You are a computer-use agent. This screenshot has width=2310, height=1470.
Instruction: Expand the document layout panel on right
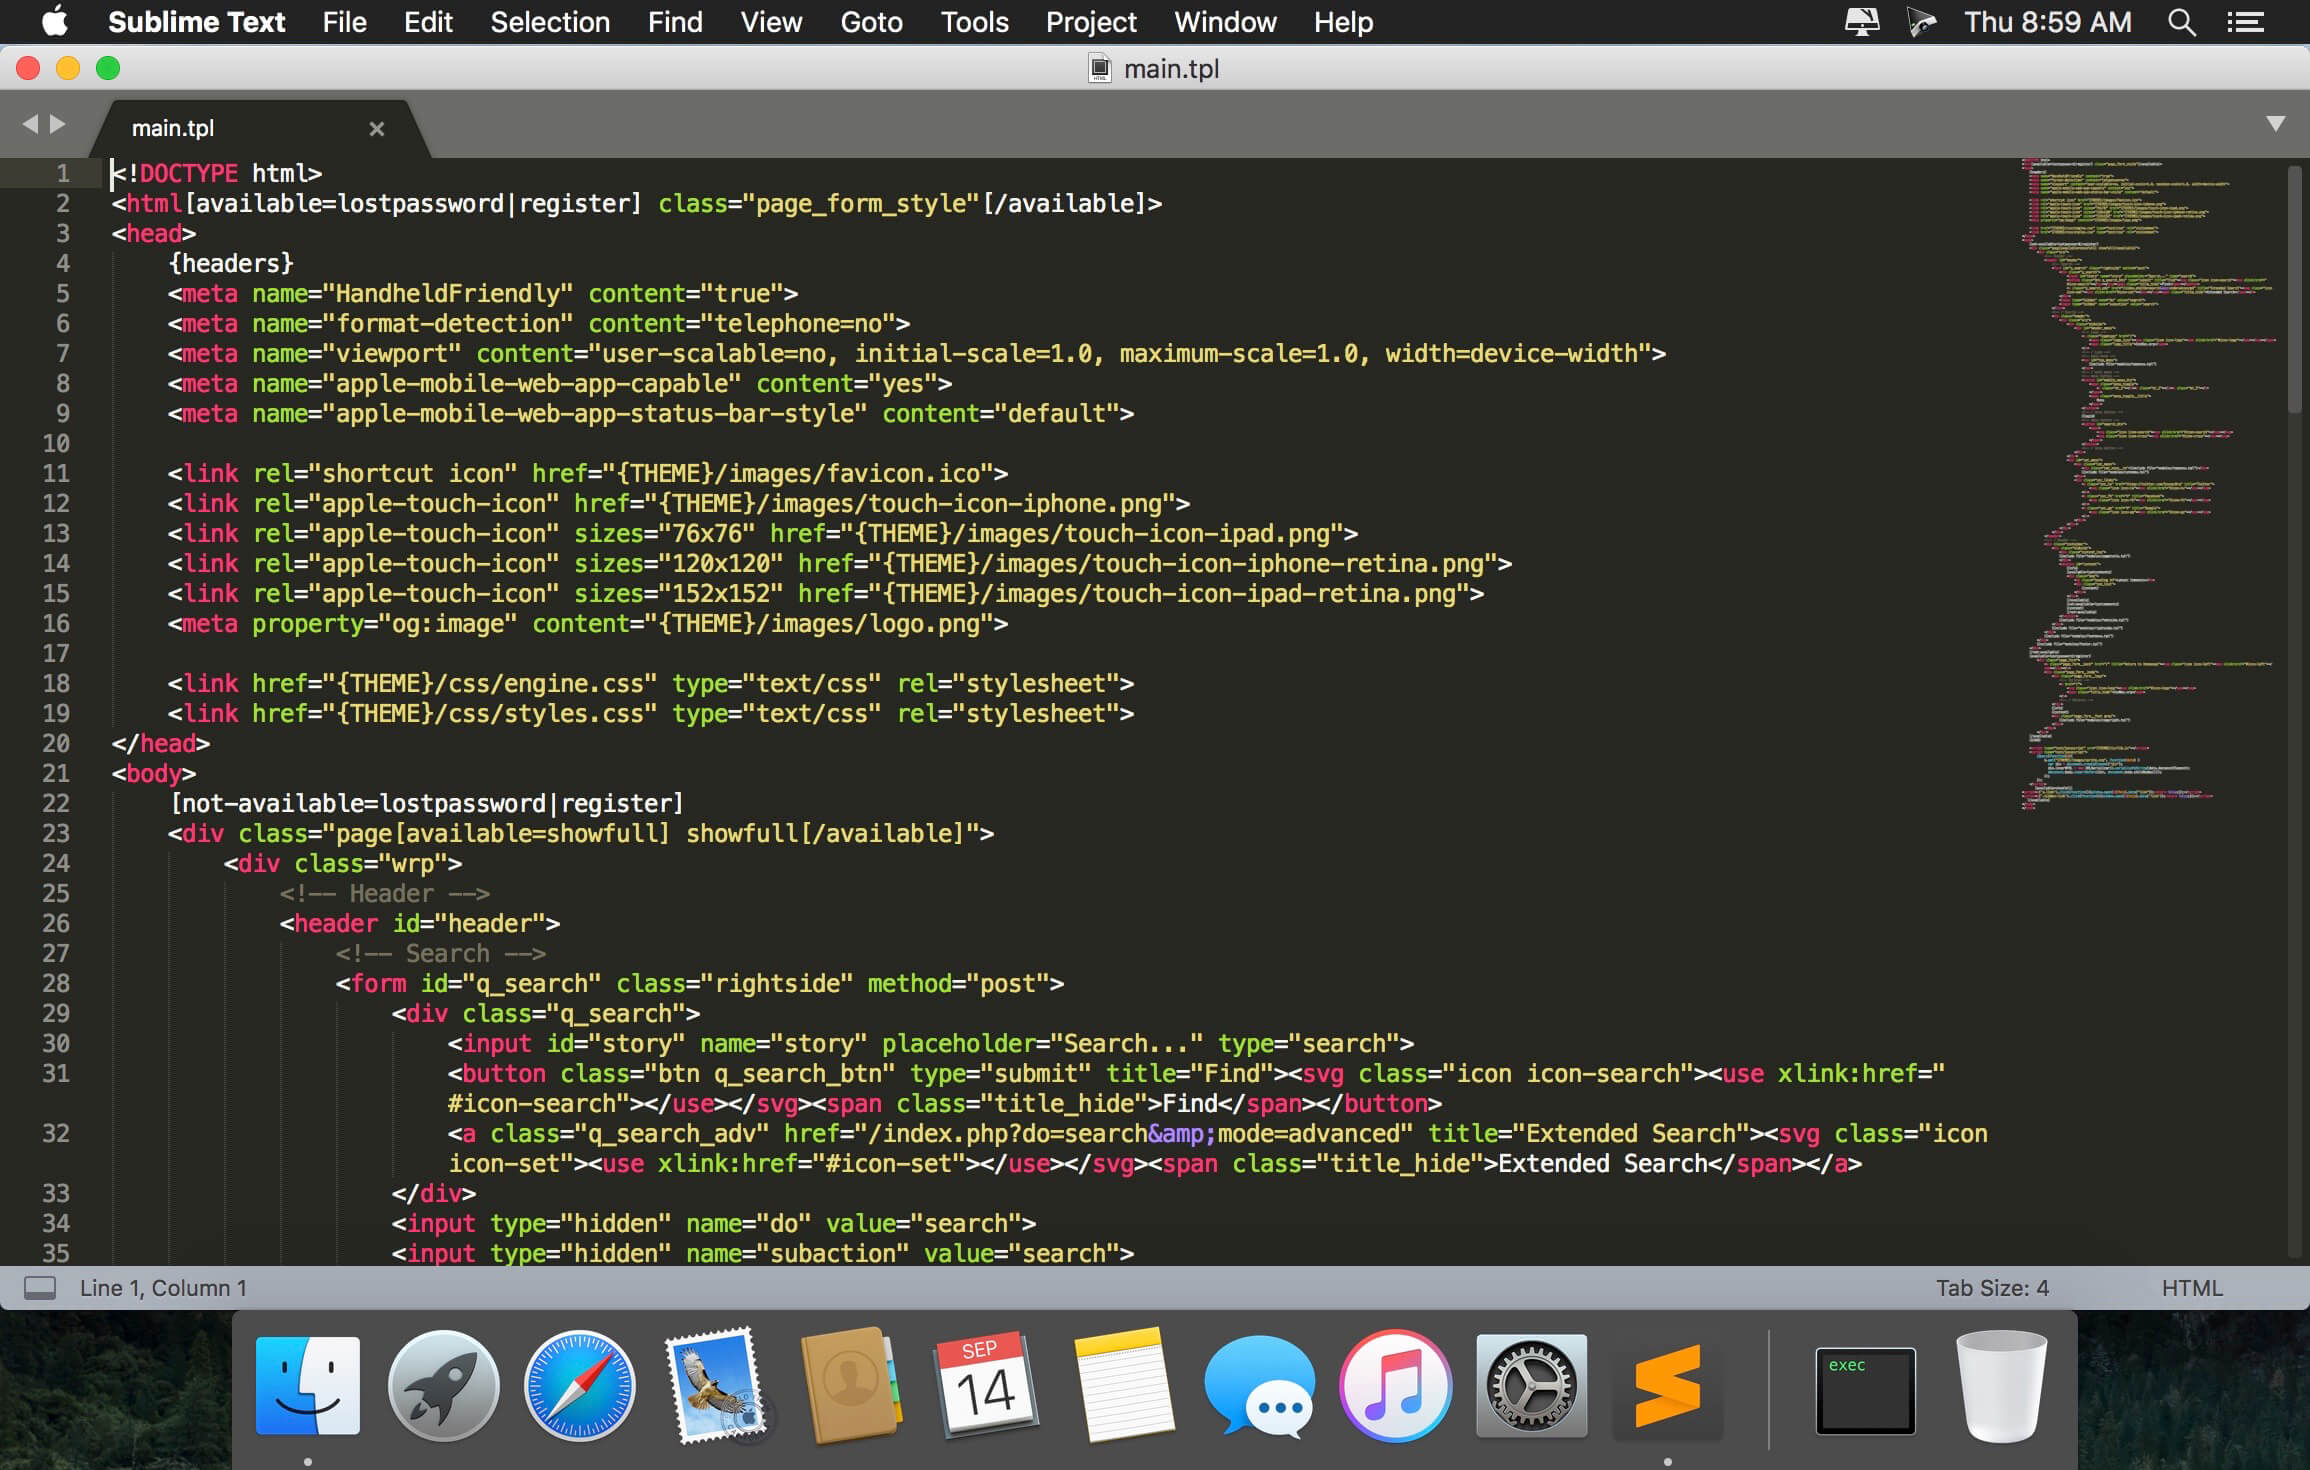pyautogui.click(x=2276, y=125)
